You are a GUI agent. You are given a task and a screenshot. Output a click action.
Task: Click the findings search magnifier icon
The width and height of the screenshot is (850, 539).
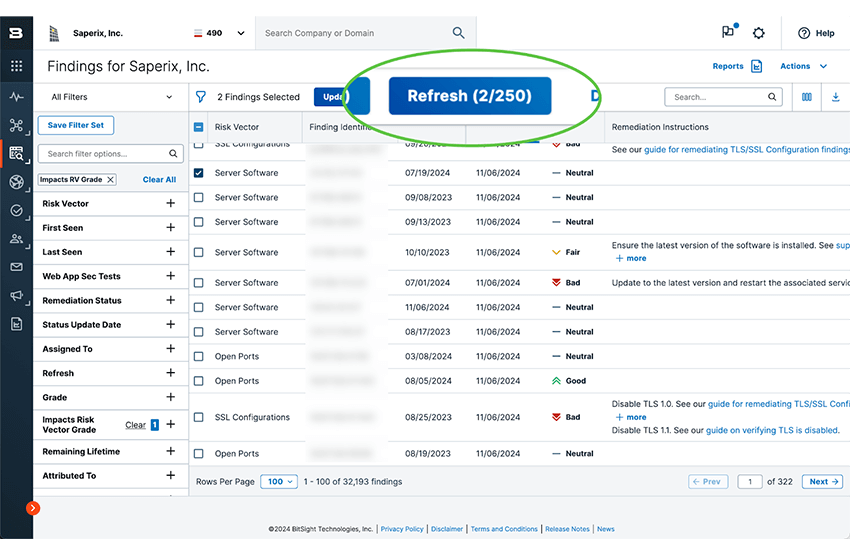click(x=771, y=97)
